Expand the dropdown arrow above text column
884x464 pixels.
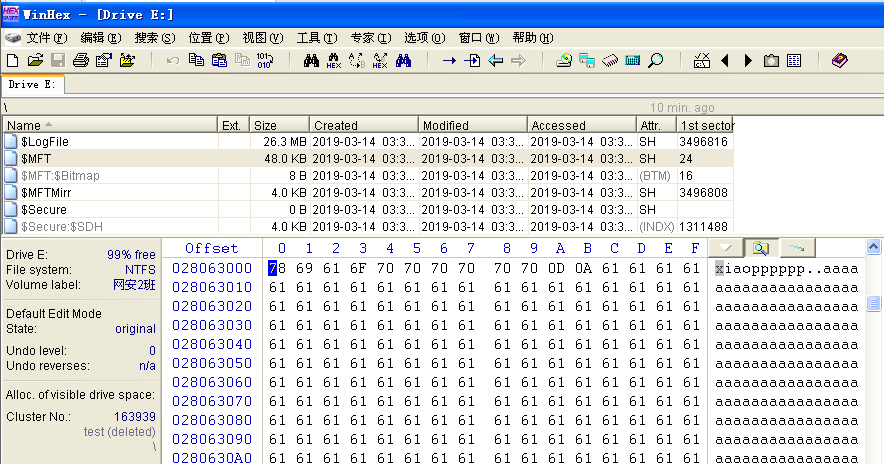726,248
